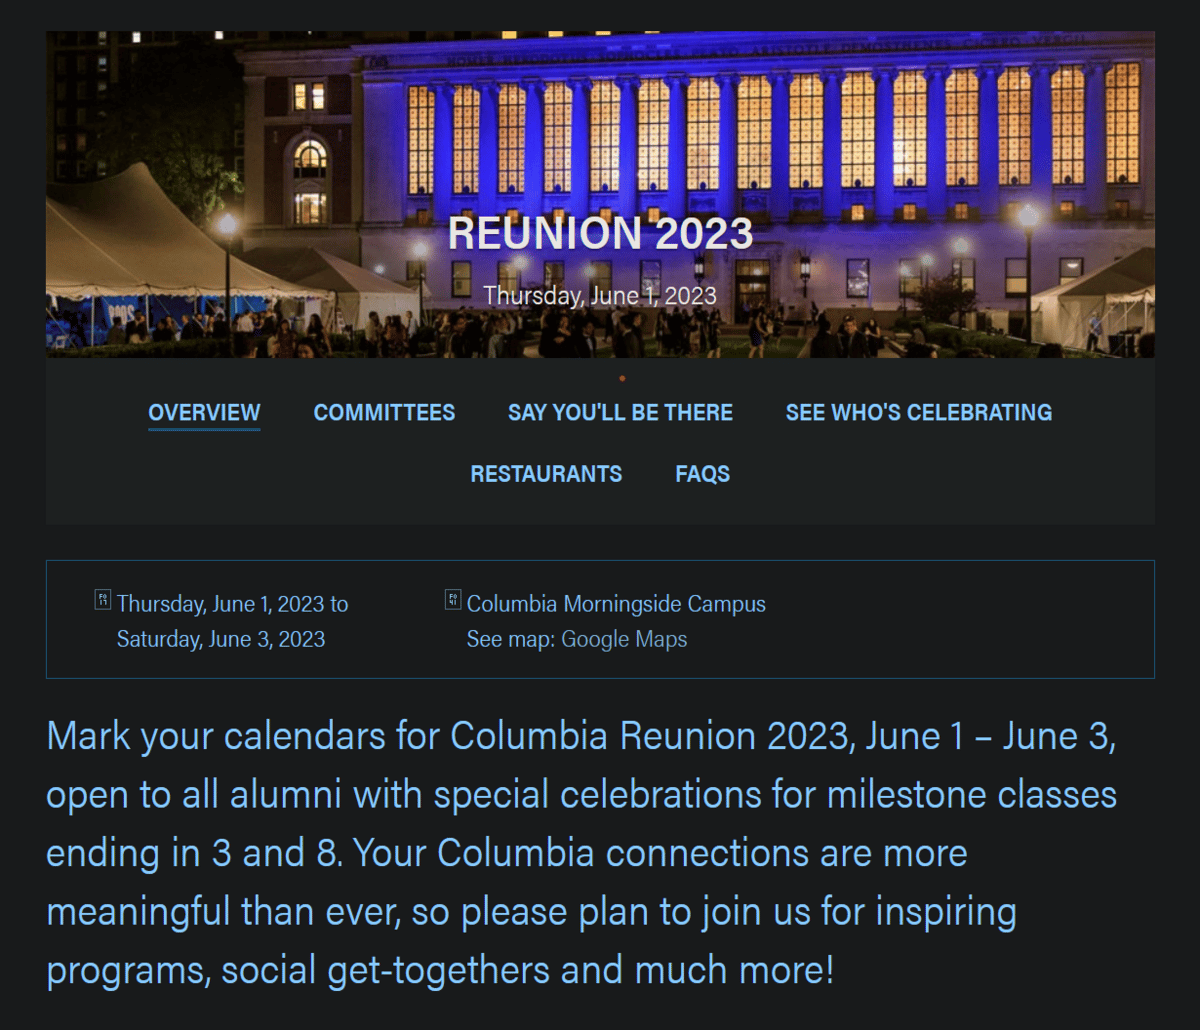Click the 'Mark your calendars' intro paragraph
The height and width of the screenshot is (1030, 1200).
581,852
